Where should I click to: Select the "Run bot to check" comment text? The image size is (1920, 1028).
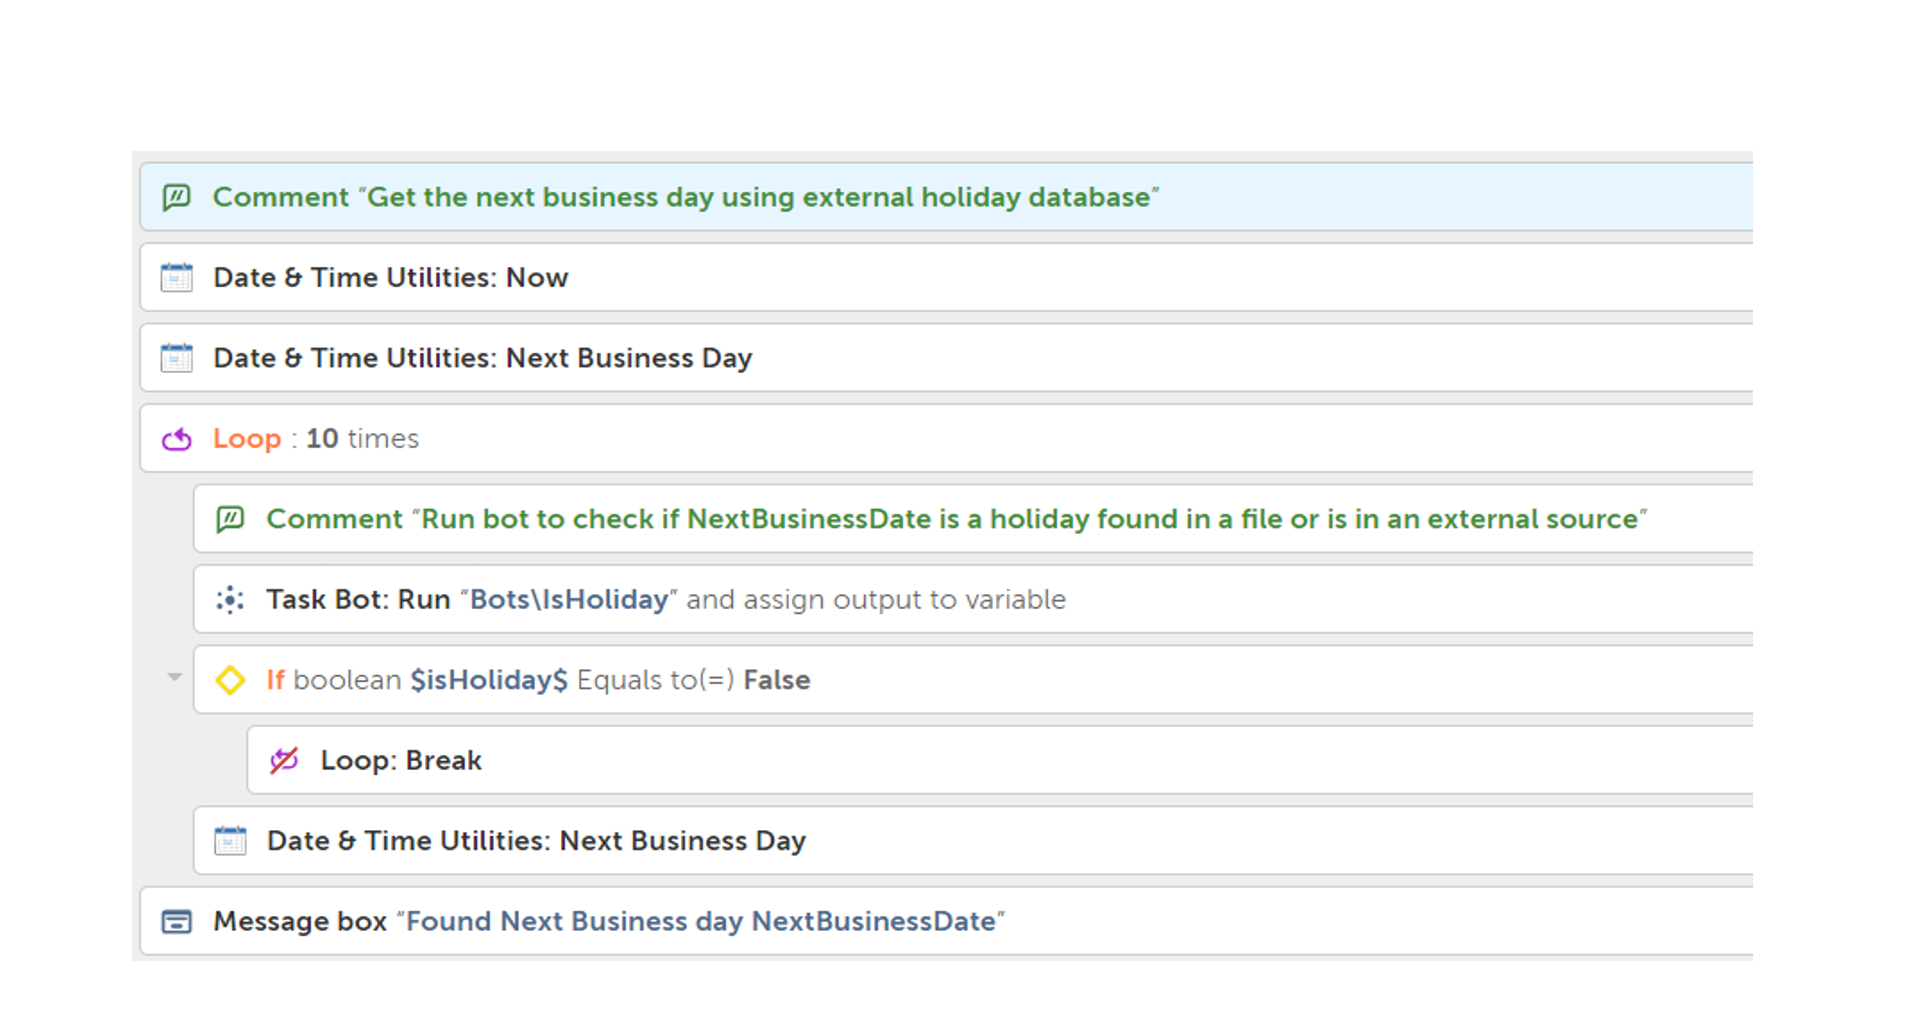click(x=956, y=519)
